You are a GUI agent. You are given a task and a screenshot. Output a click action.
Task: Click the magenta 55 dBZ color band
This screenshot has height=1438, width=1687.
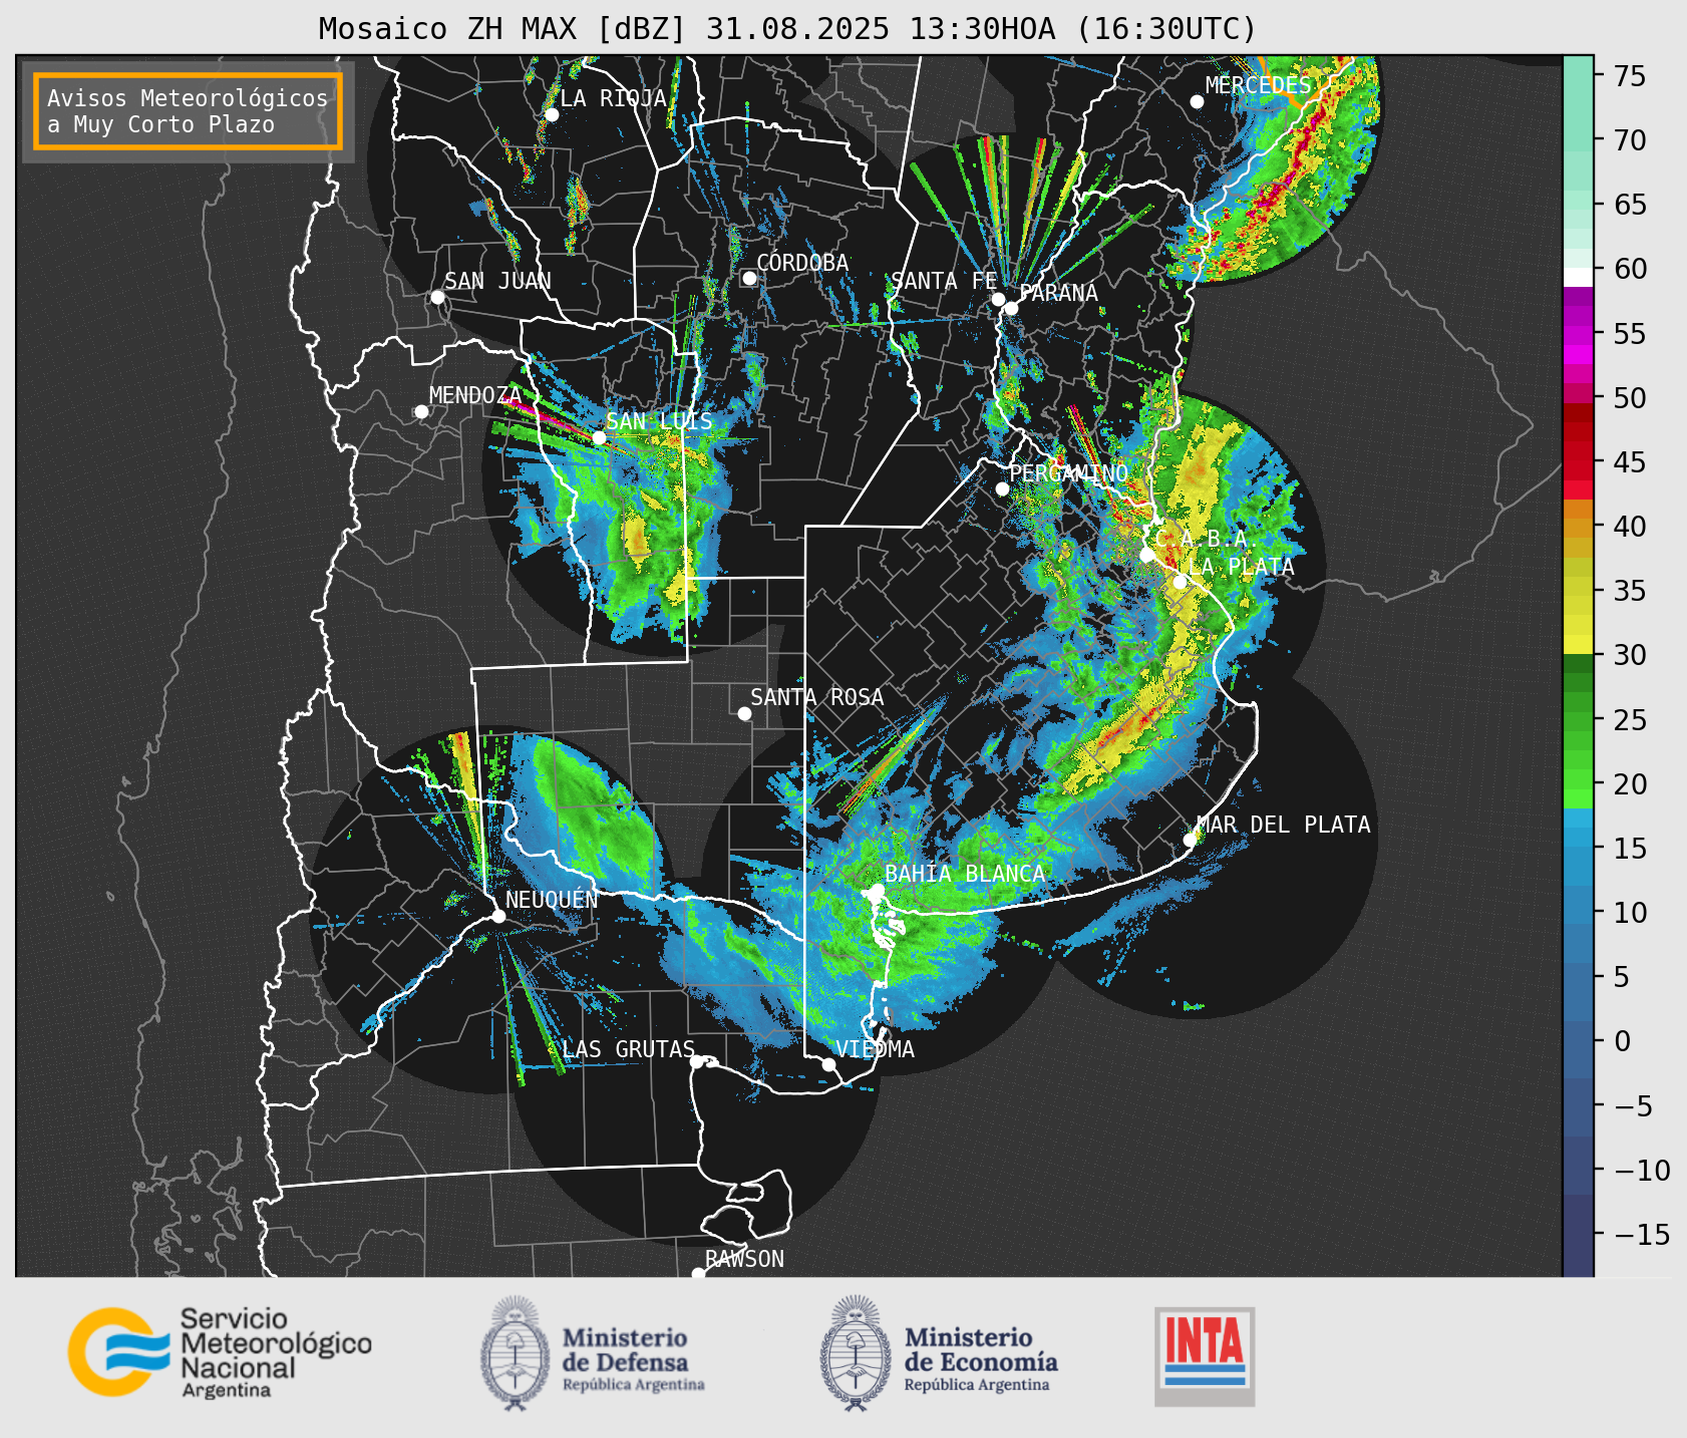[1578, 333]
